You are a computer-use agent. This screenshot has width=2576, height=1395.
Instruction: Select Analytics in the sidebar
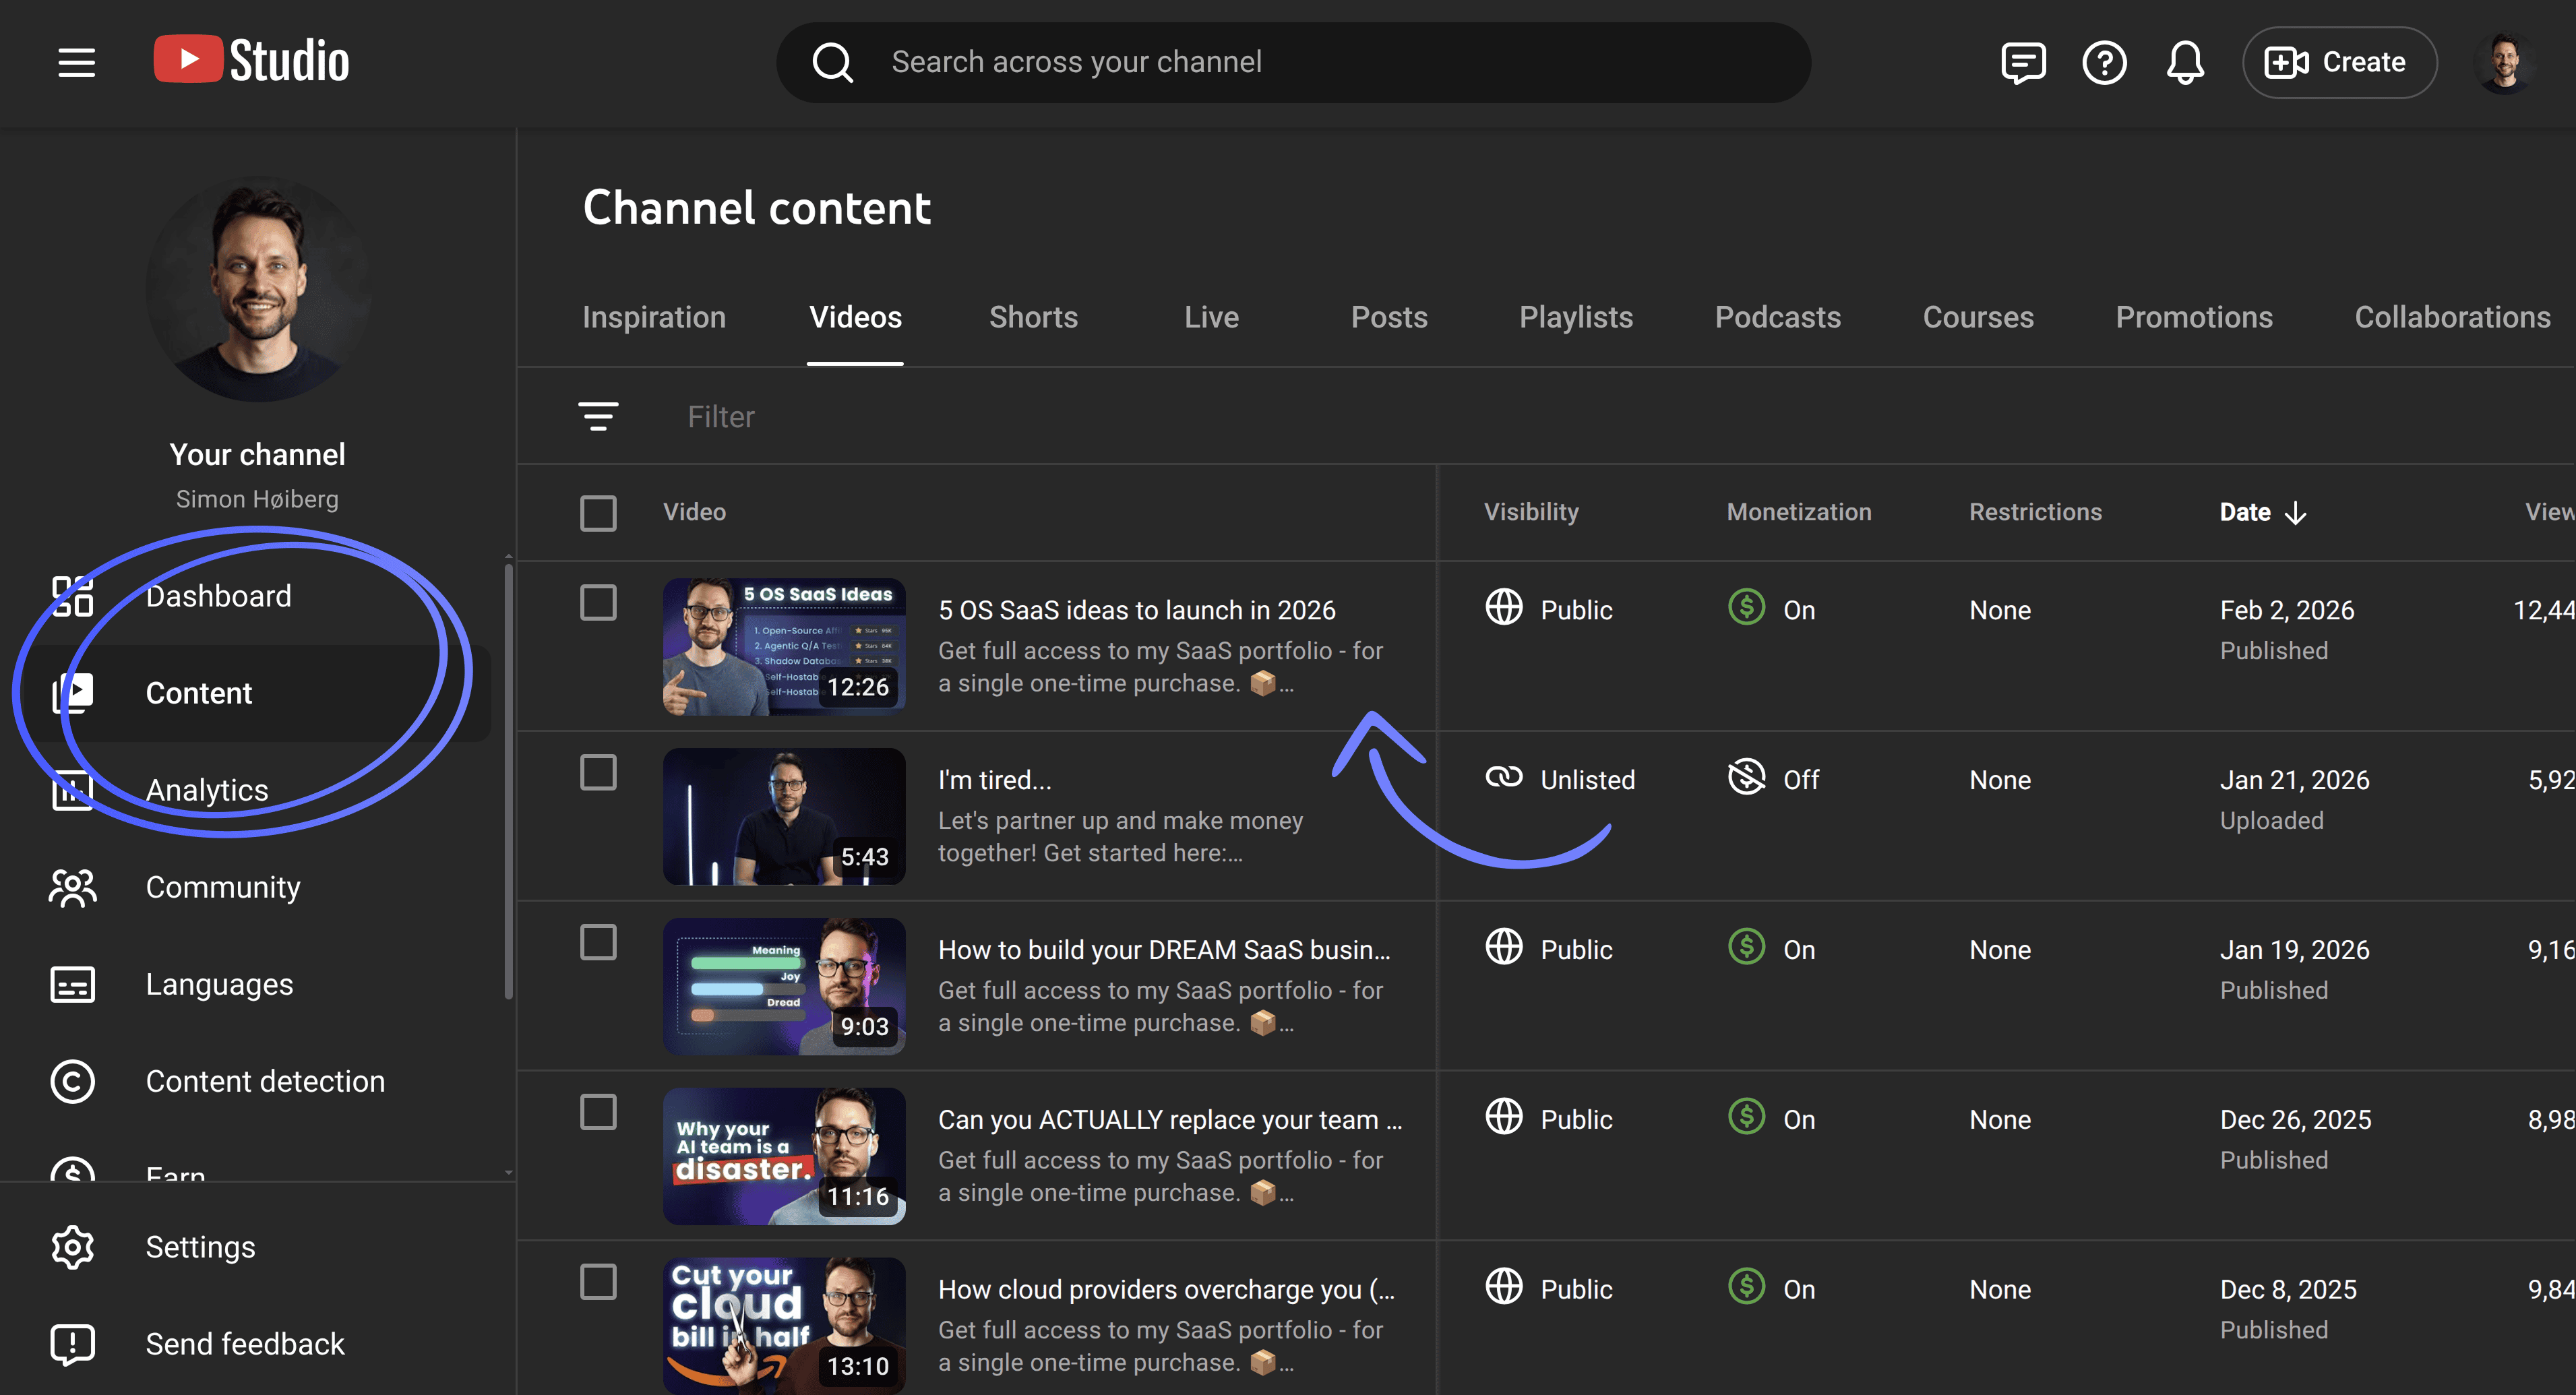pos(207,789)
